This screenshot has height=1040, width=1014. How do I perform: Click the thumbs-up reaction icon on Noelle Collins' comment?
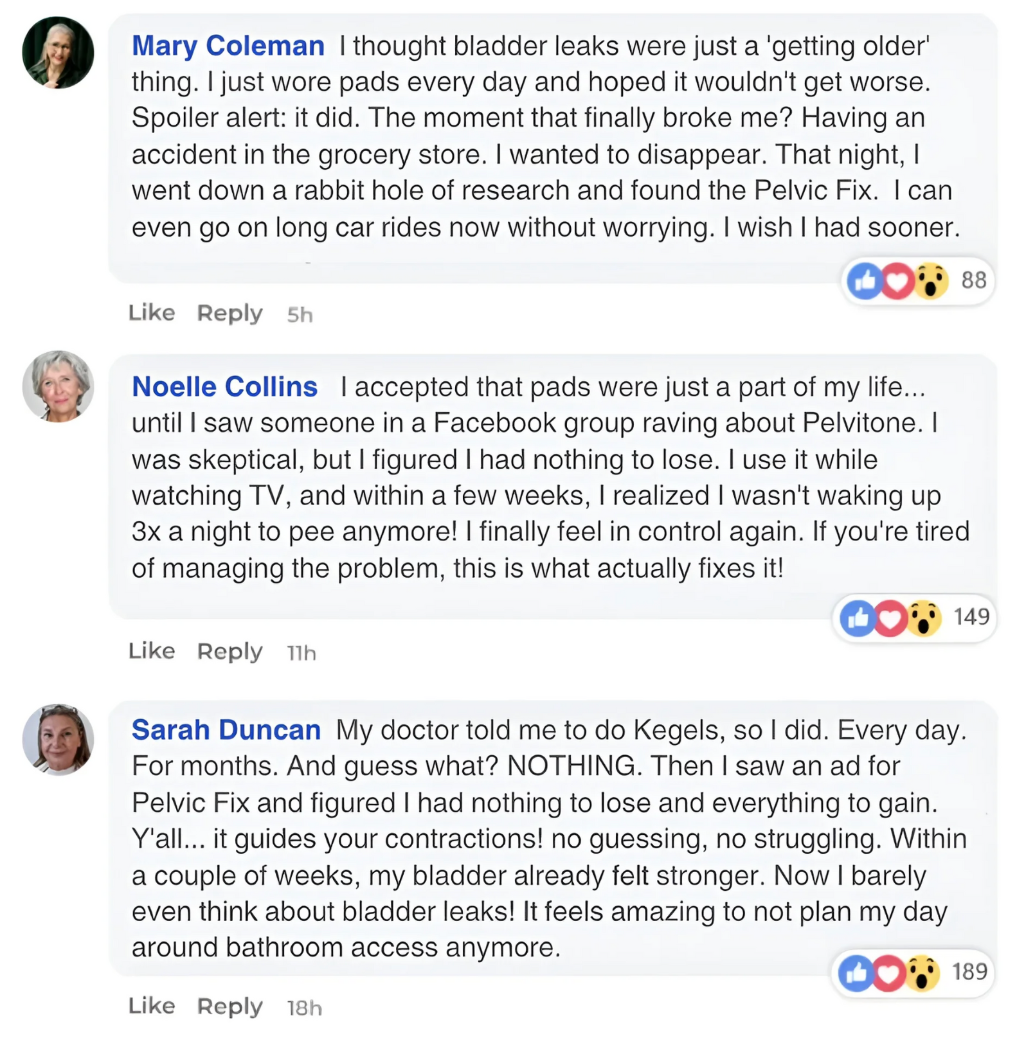pyautogui.click(x=857, y=618)
